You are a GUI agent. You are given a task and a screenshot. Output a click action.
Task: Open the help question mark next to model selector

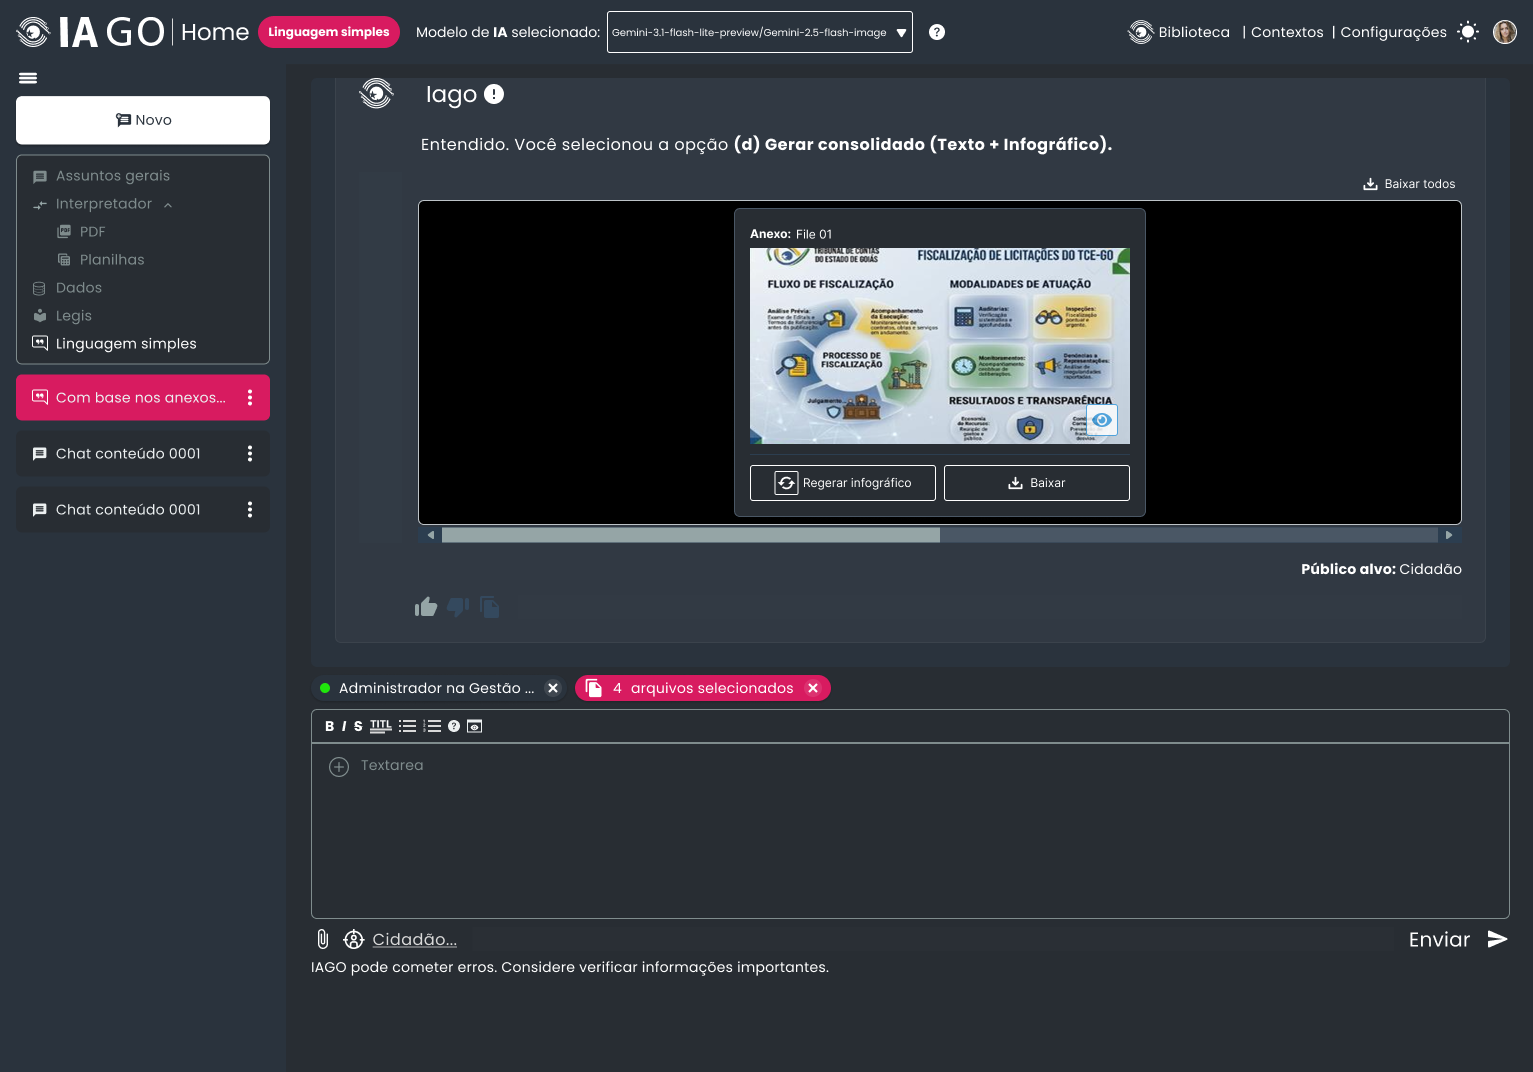937,32
